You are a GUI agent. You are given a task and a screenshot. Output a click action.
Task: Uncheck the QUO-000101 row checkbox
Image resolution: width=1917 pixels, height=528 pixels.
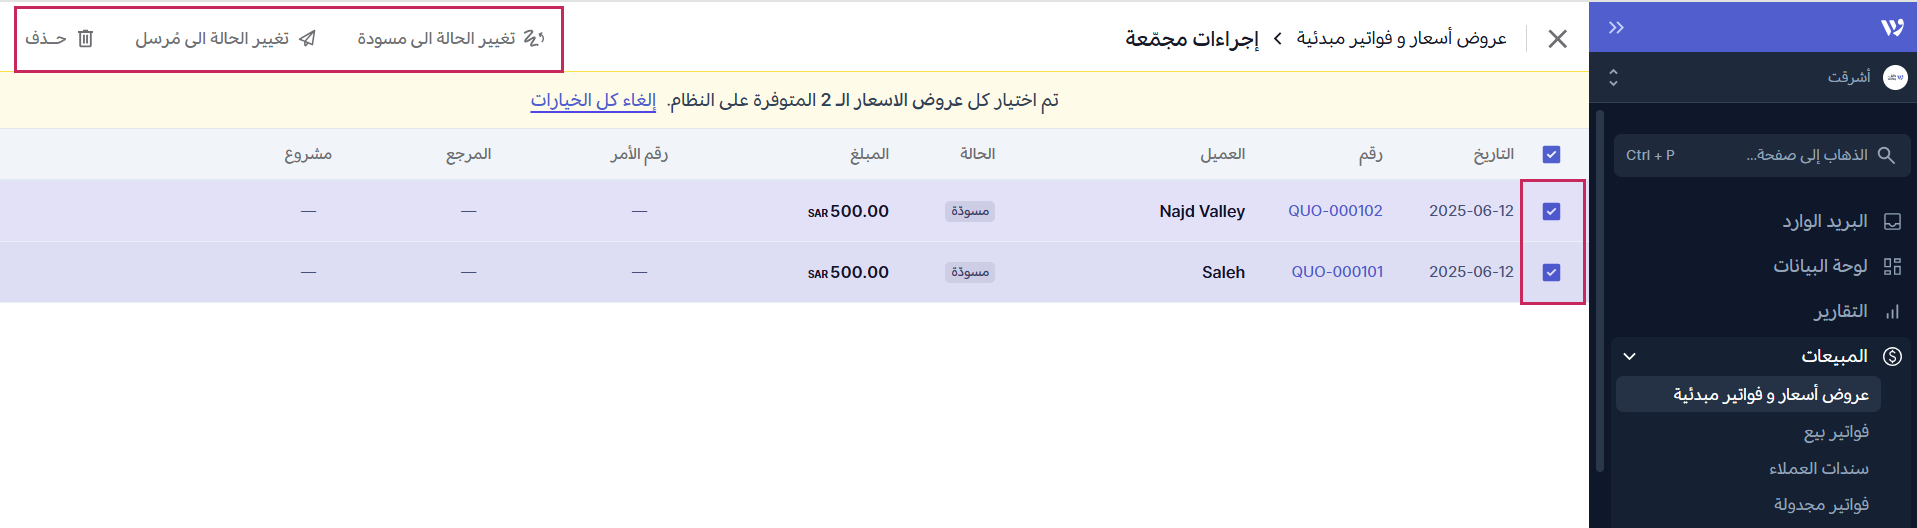pyautogui.click(x=1551, y=272)
